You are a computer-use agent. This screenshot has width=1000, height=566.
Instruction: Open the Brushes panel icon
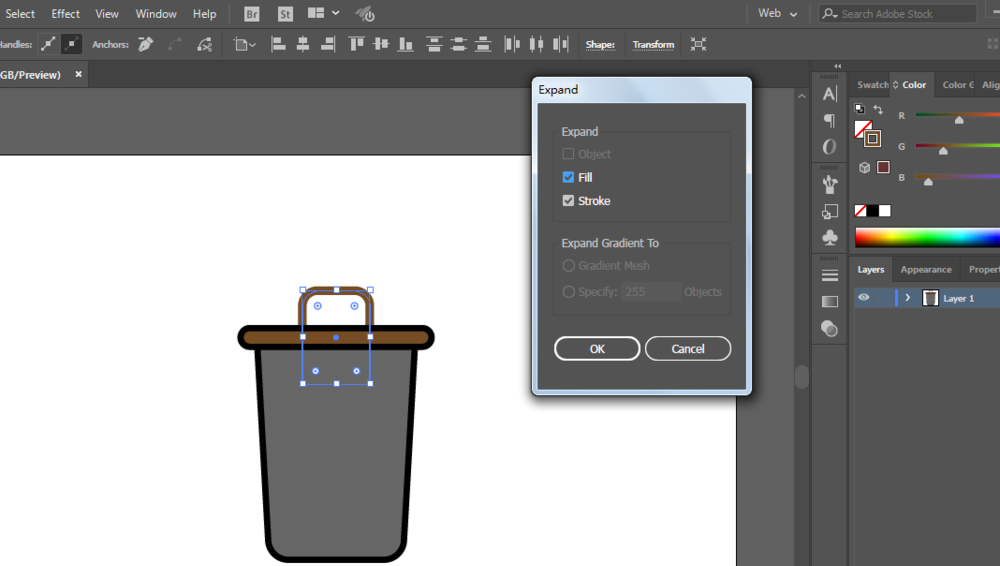pyautogui.click(x=829, y=184)
